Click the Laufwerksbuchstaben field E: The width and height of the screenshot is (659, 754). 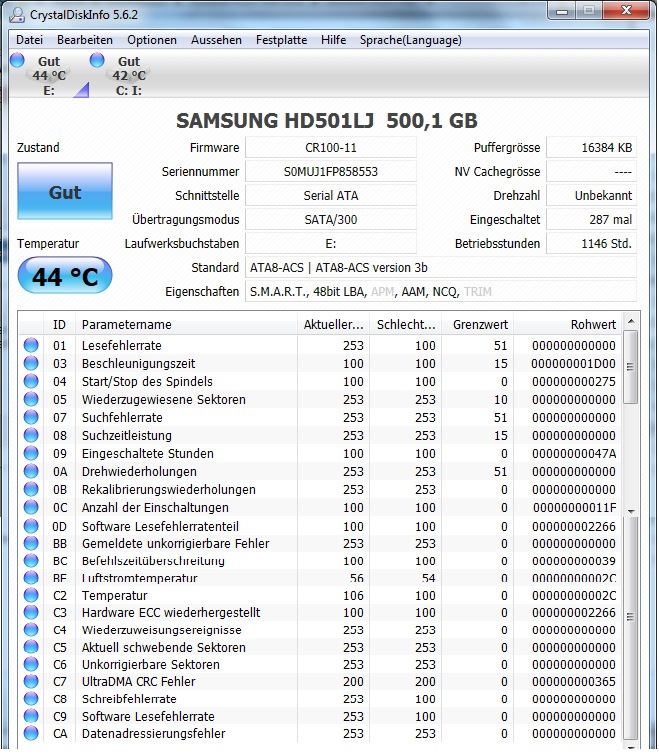pyautogui.click(x=331, y=244)
